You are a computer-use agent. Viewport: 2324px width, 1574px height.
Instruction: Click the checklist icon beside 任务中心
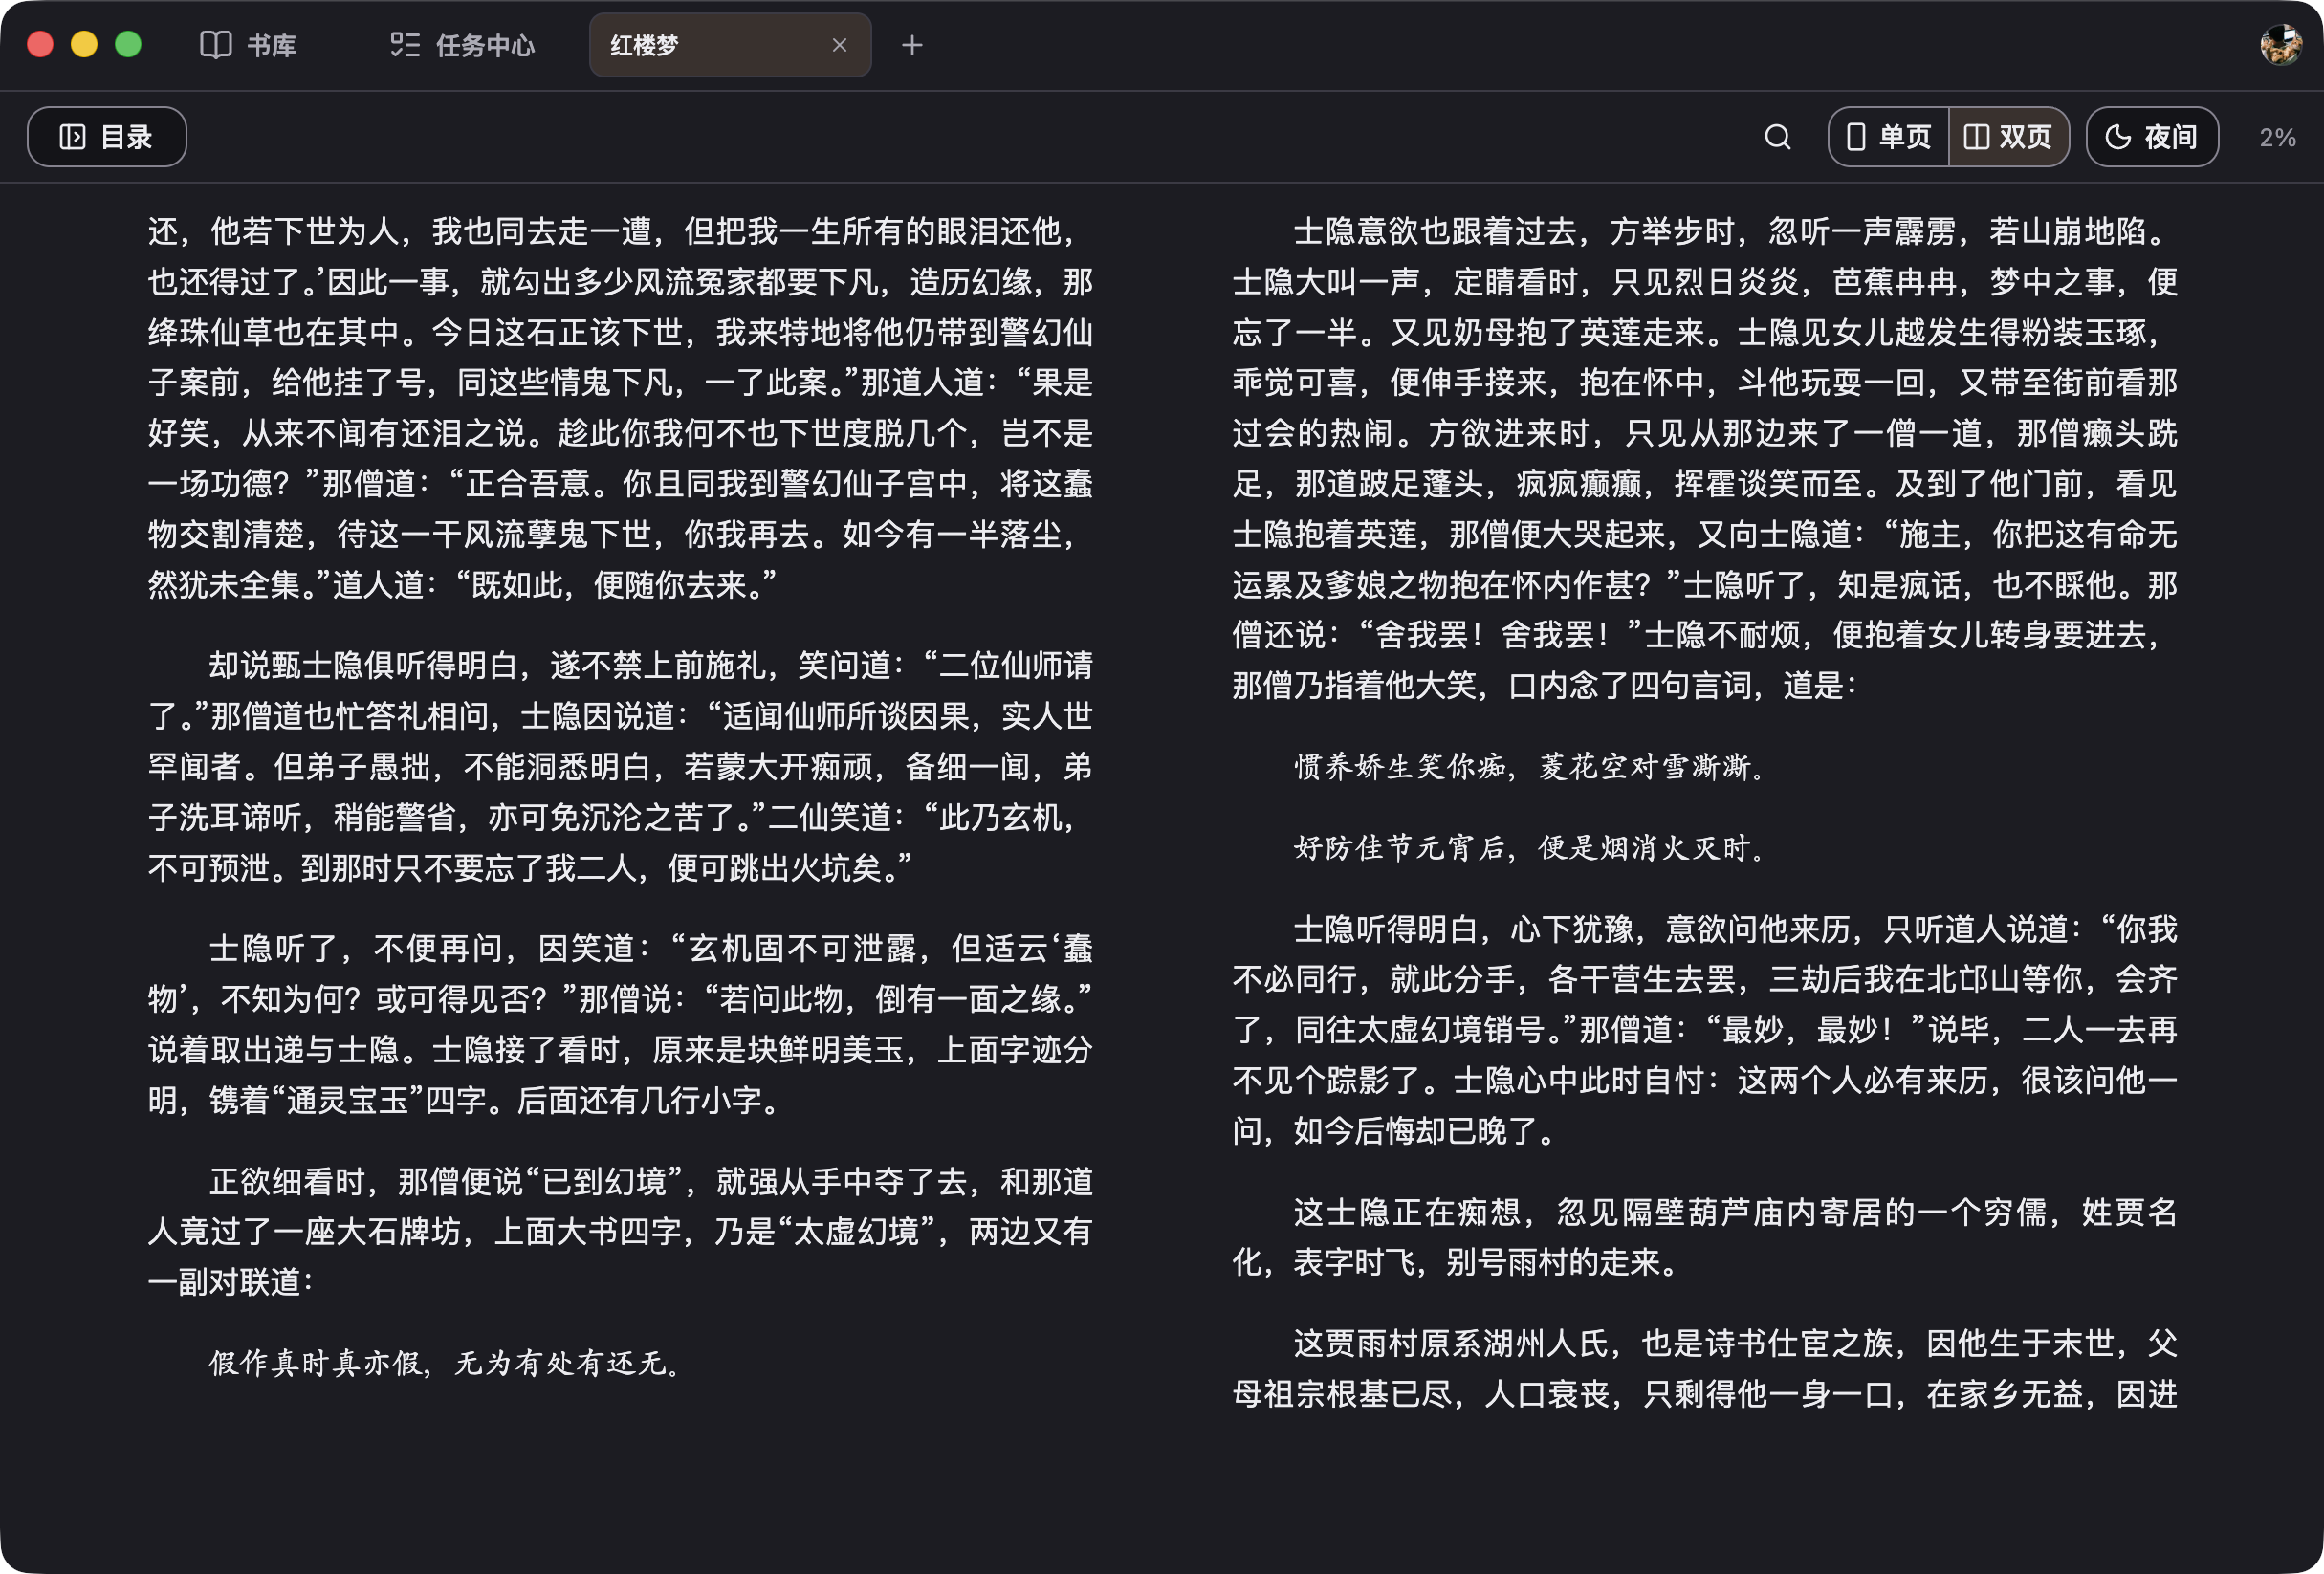click(x=405, y=45)
